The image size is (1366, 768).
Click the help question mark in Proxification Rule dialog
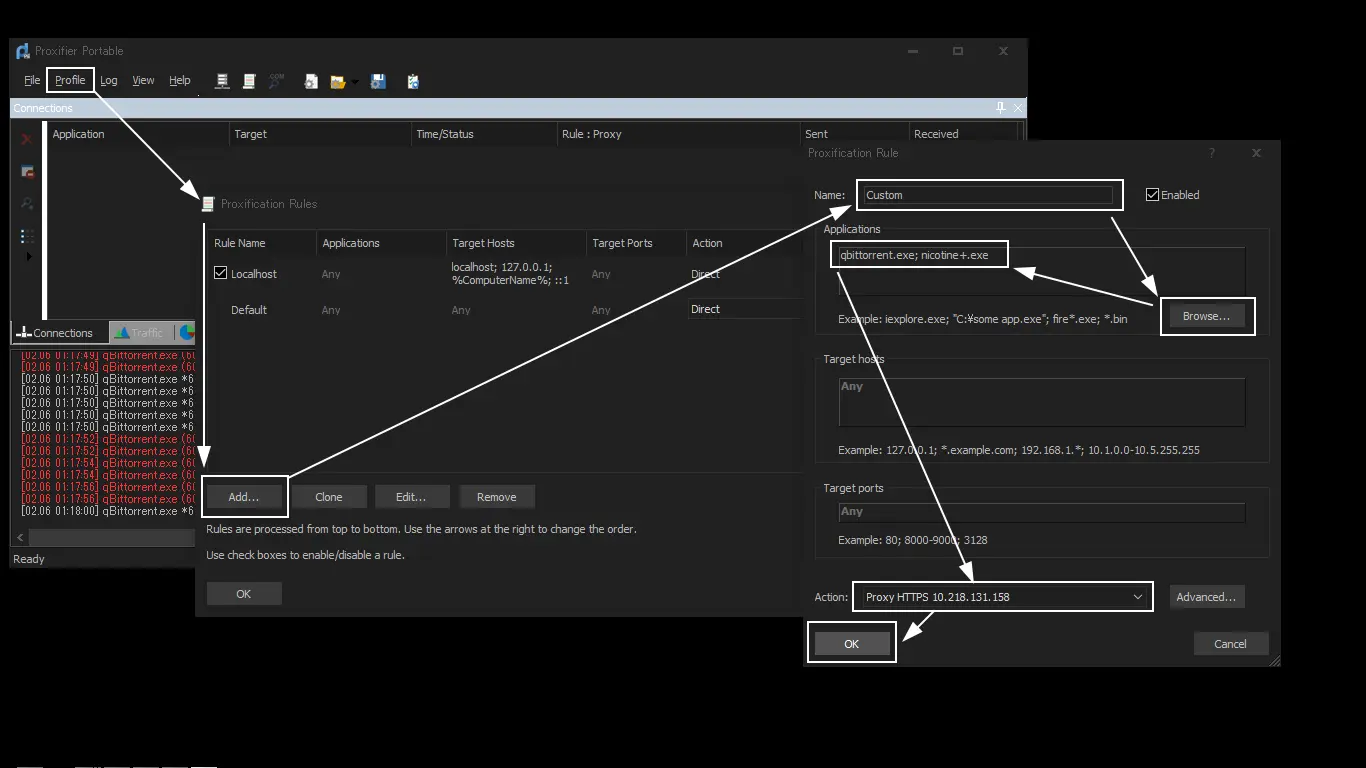[x=1212, y=153]
